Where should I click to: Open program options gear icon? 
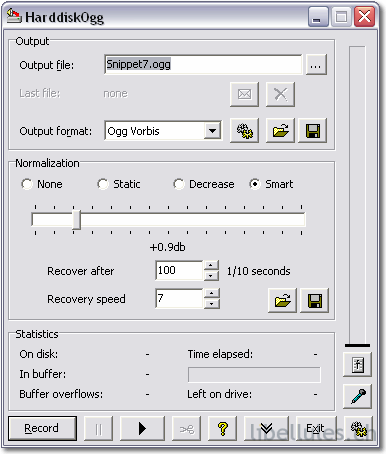pyautogui.click(x=358, y=428)
